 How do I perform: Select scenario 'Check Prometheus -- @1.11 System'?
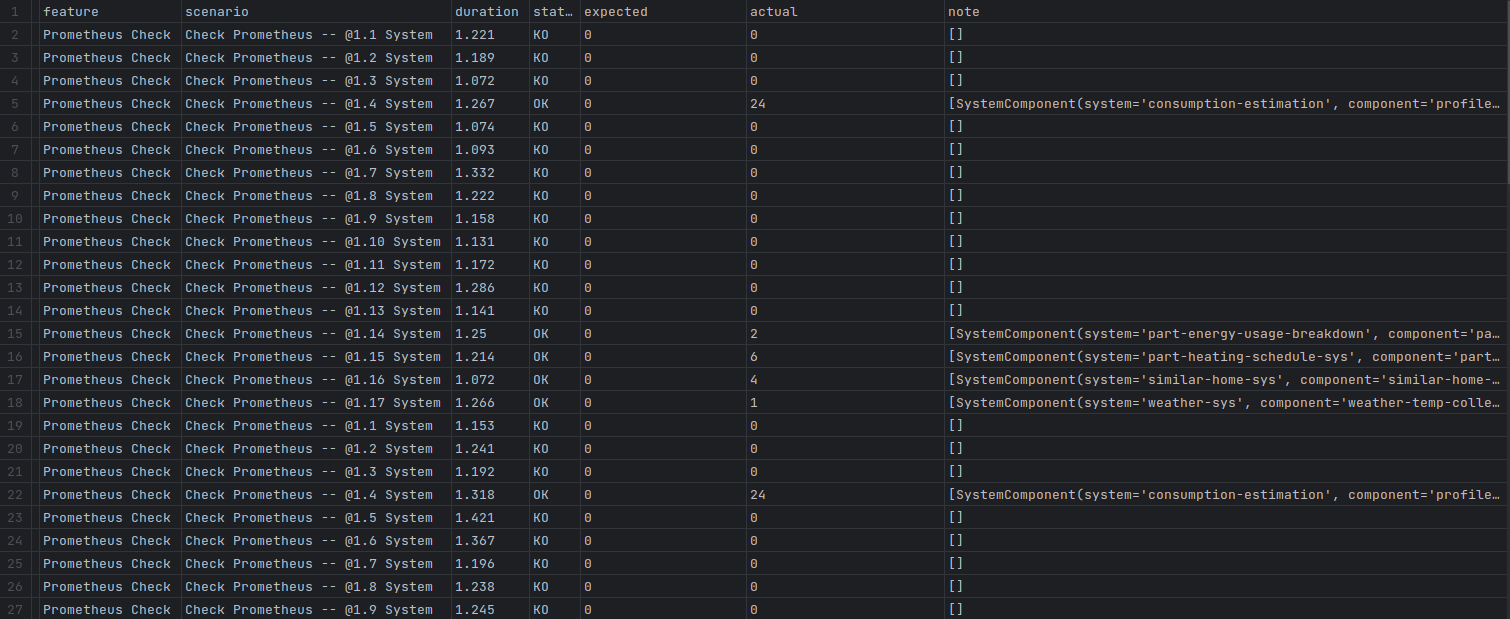(x=313, y=265)
